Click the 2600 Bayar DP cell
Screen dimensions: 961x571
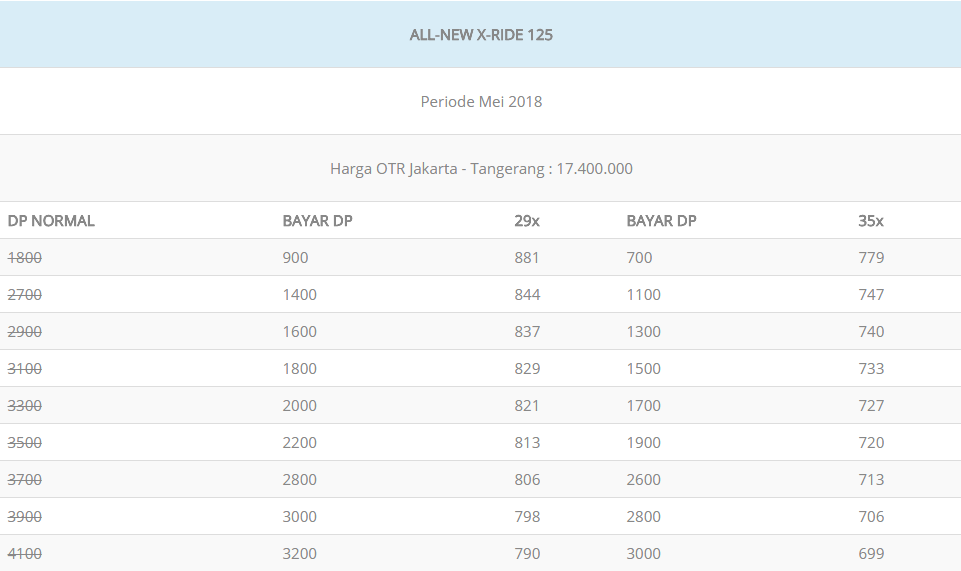[644, 480]
